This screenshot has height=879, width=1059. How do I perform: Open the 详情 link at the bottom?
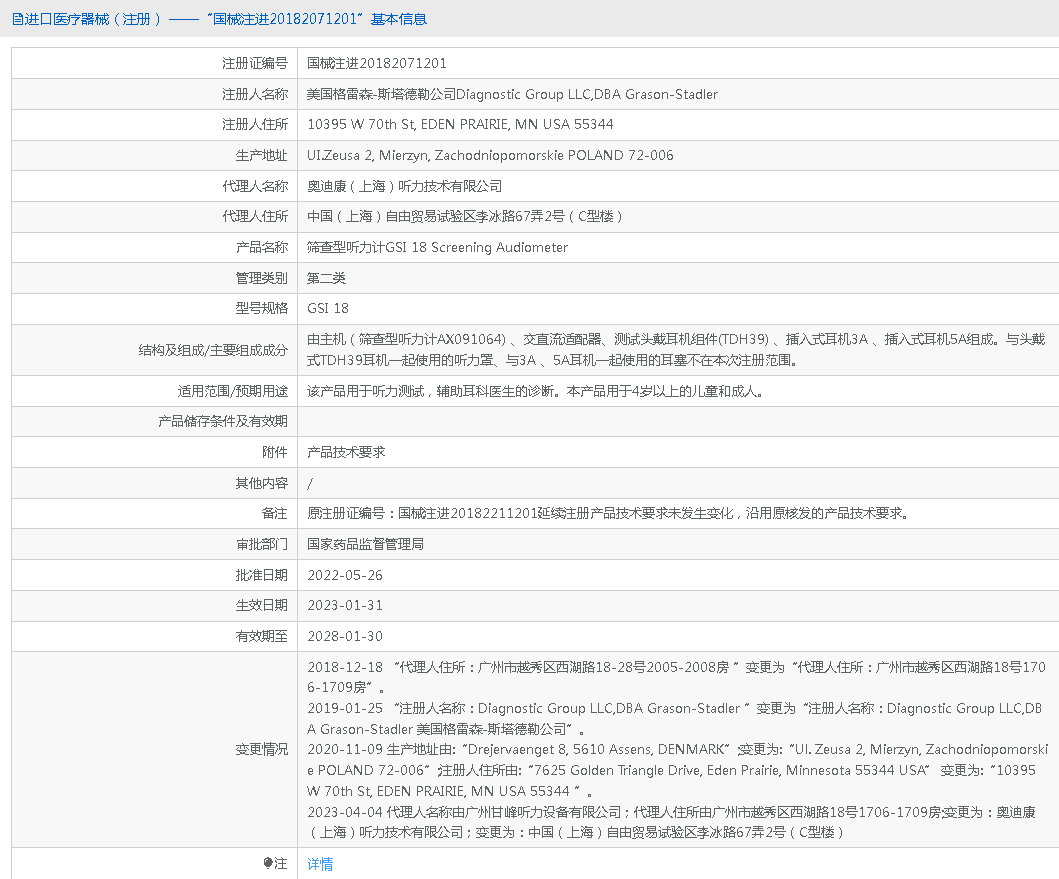pos(320,864)
